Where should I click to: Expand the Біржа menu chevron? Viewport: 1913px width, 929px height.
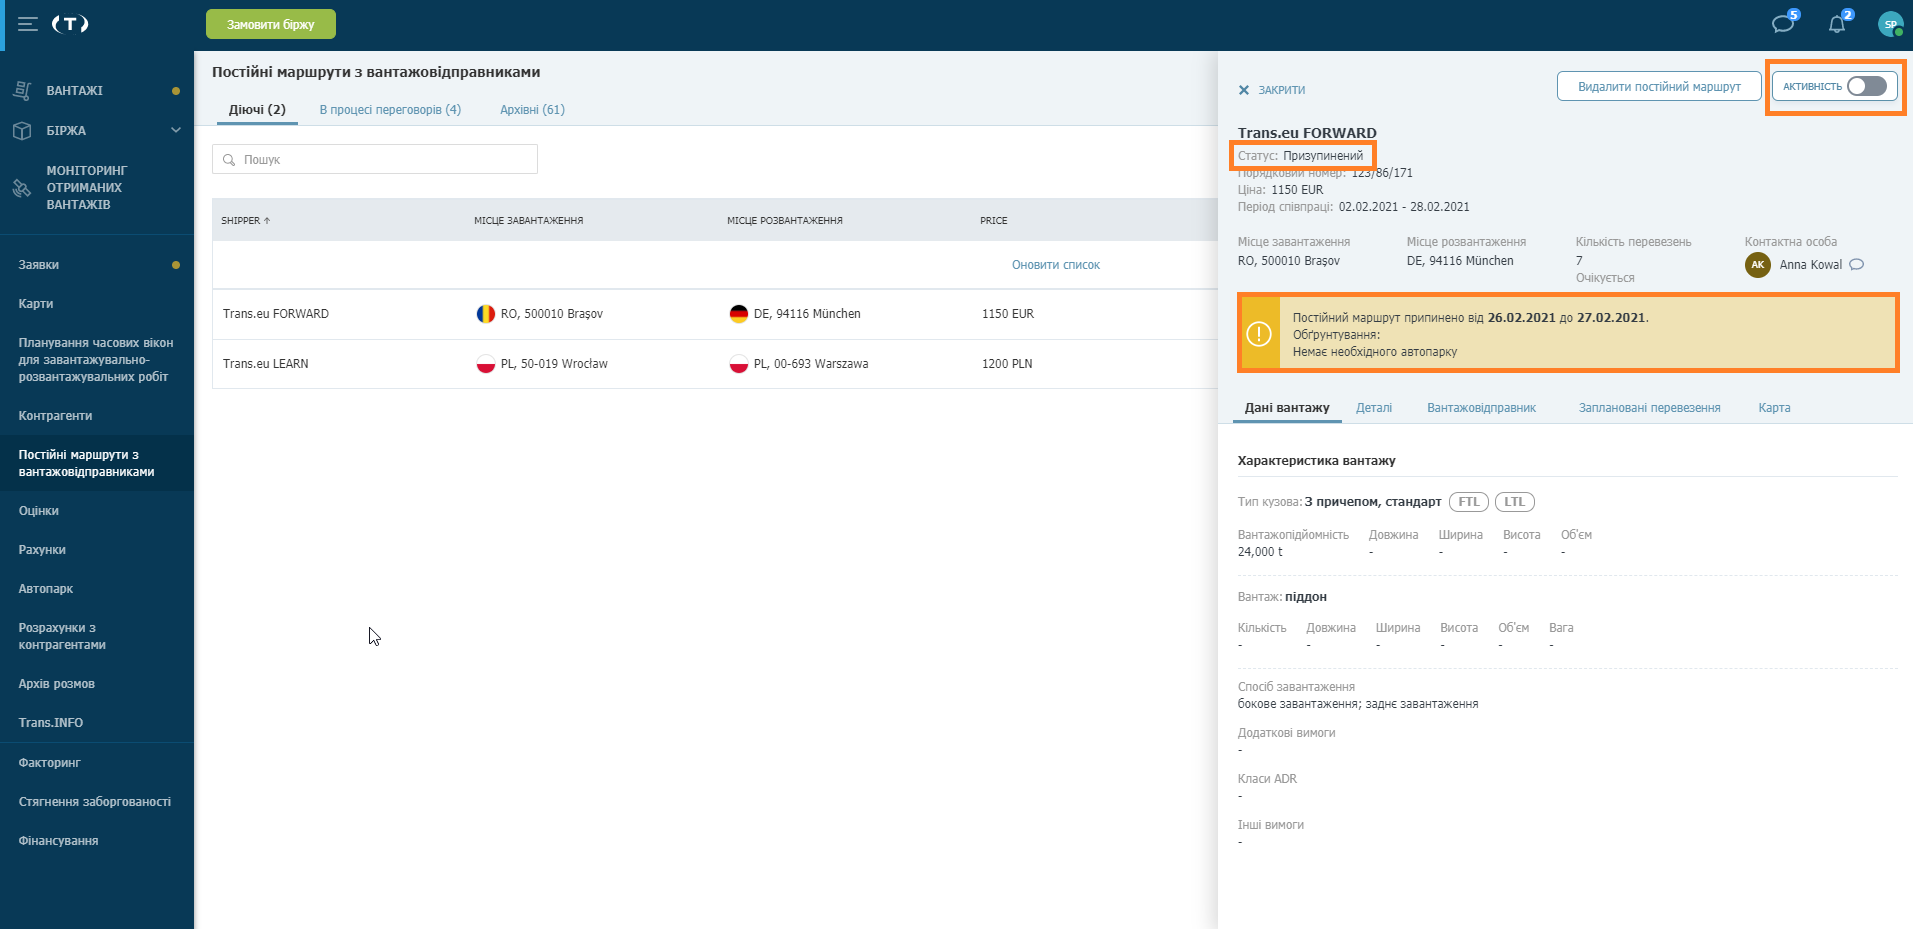coord(176,130)
